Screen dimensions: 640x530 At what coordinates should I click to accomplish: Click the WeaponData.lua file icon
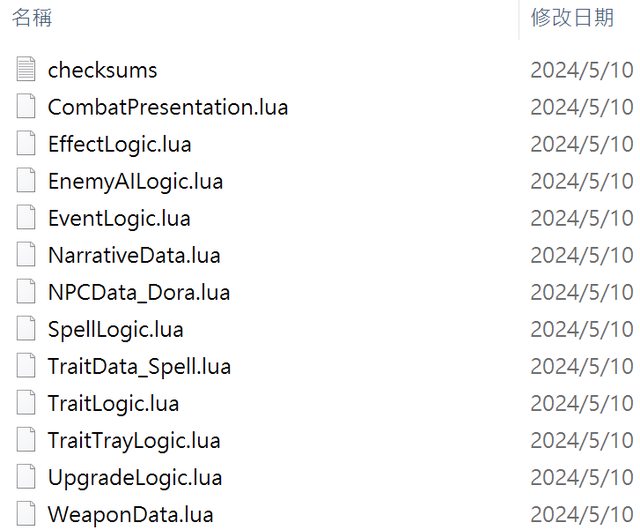26,514
